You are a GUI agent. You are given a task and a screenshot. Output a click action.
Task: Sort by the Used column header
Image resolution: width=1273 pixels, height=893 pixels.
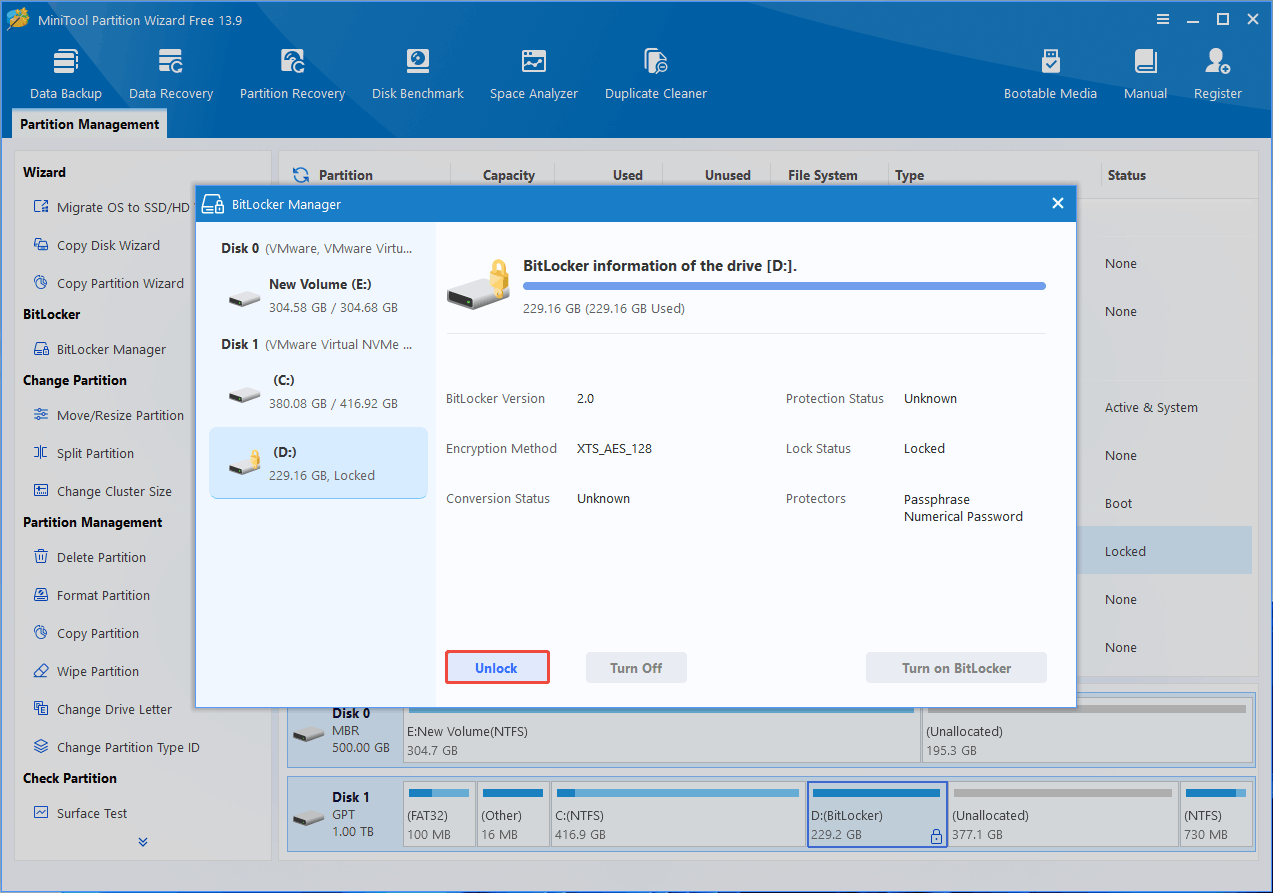(627, 175)
